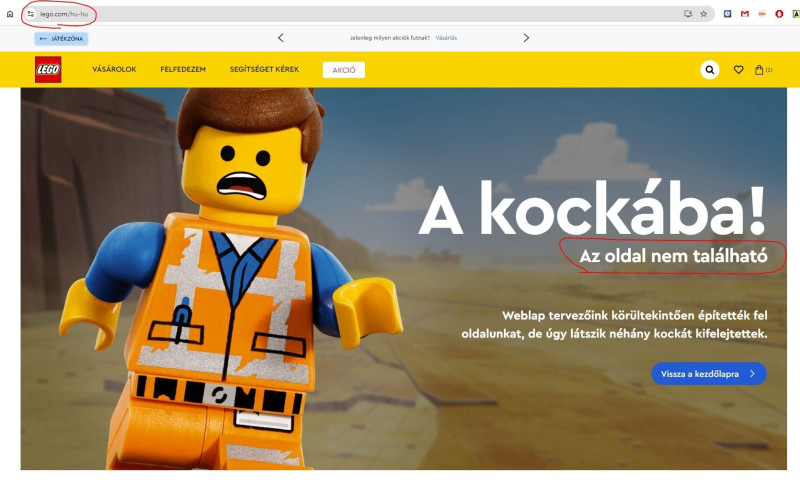Click the LEGO logo
800x485 pixels.
click(x=48, y=69)
